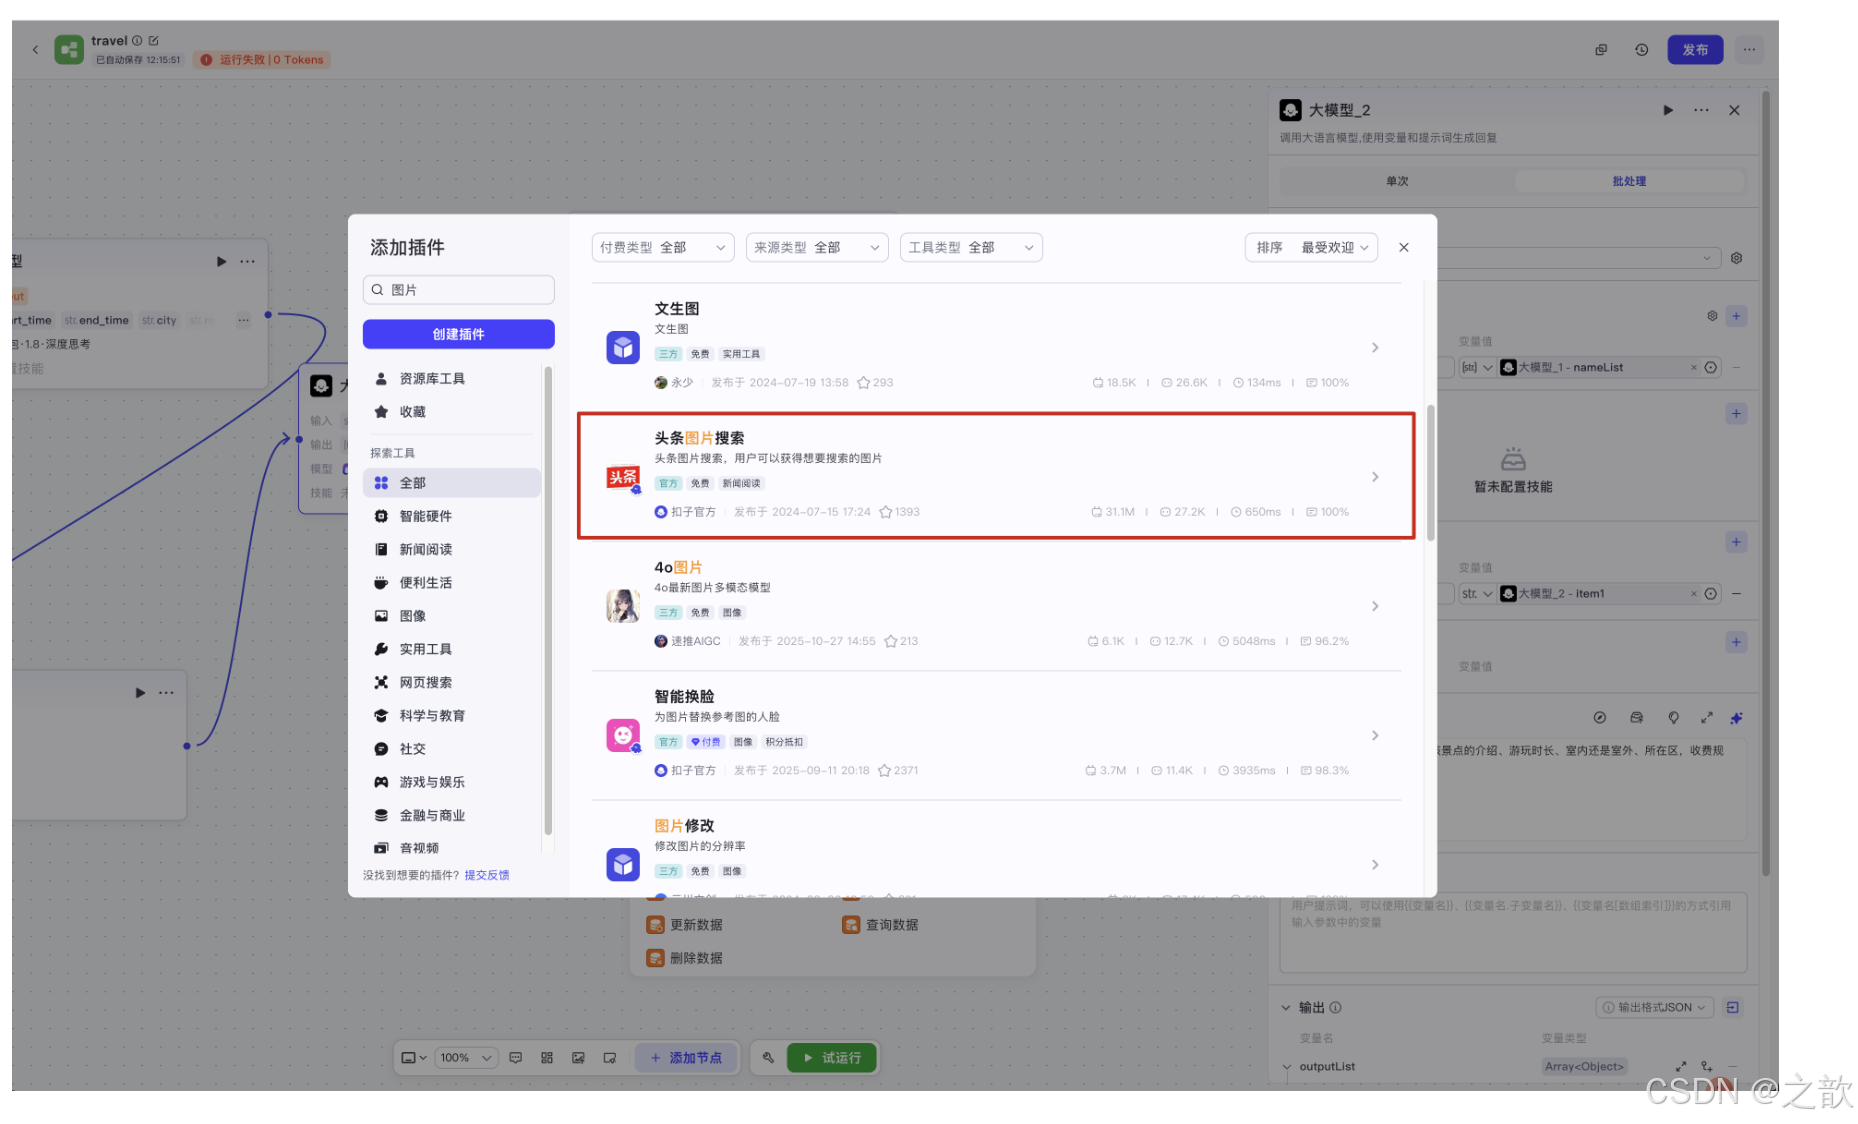
Task: Switch to 批处理 mode
Action: click(x=1629, y=181)
